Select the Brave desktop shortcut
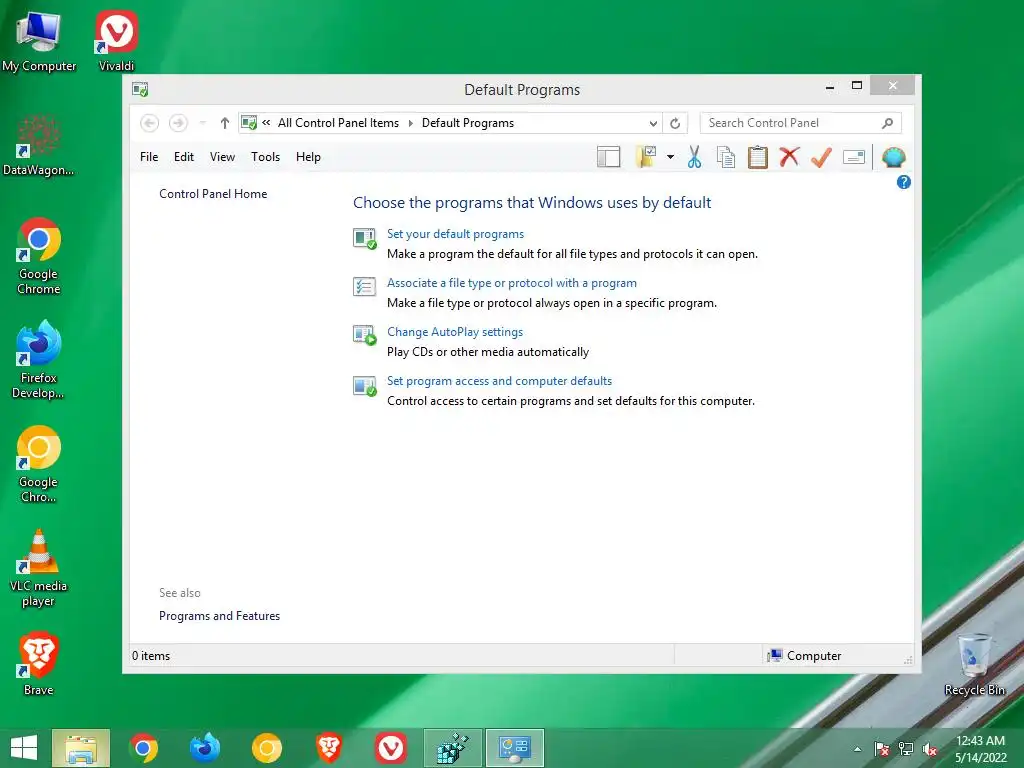This screenshot has height=768, width=1024. (x=39, y=664)
